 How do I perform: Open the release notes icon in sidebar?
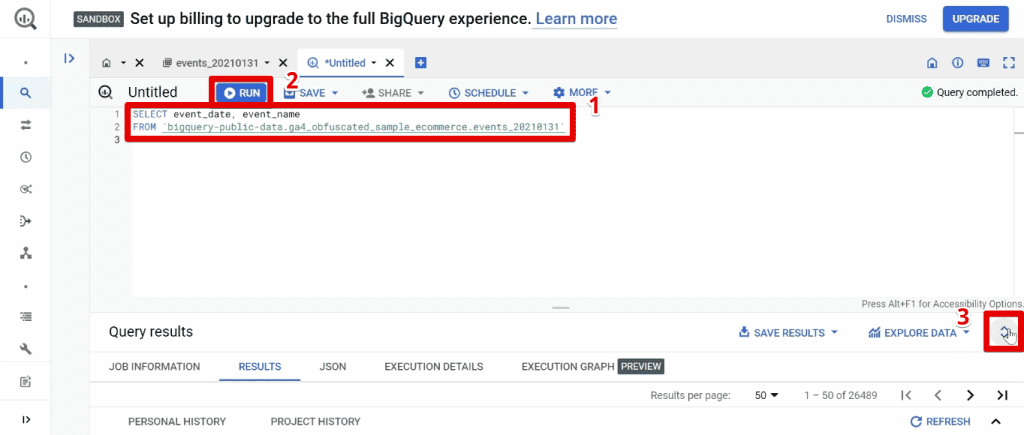coord(25,381)
